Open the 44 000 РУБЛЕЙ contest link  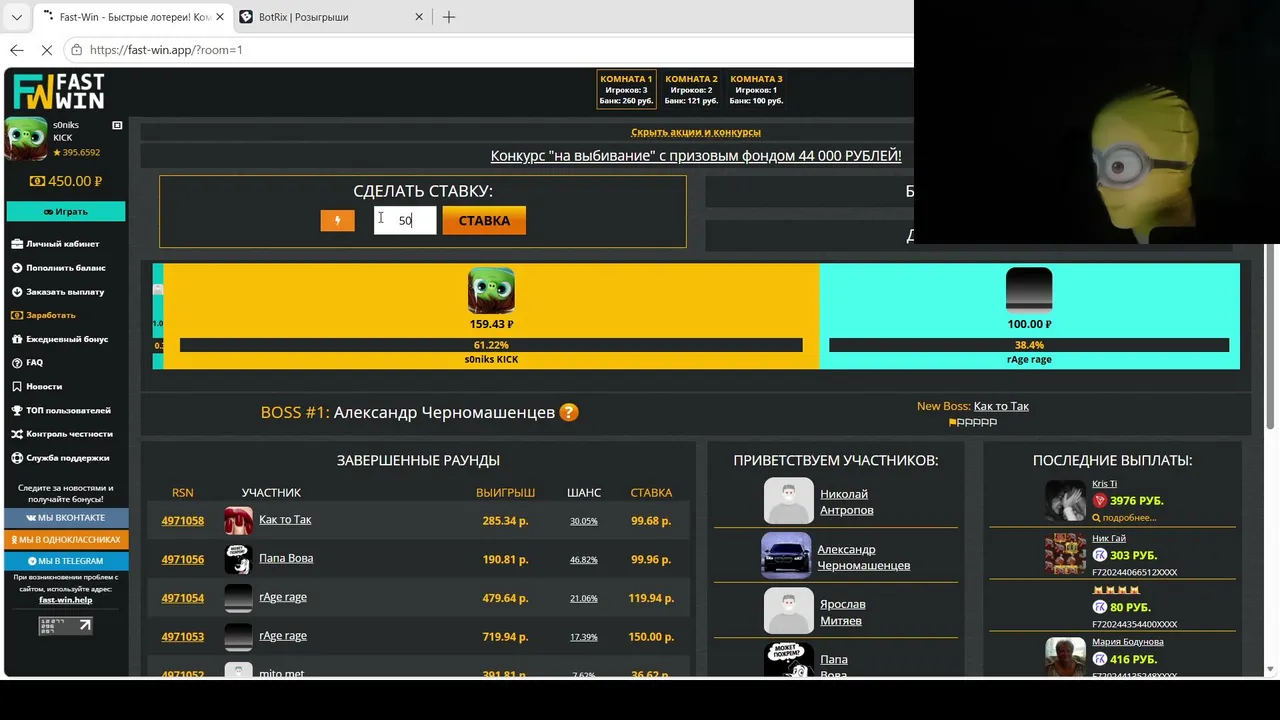pyautogui.click(x=696, y=156)
